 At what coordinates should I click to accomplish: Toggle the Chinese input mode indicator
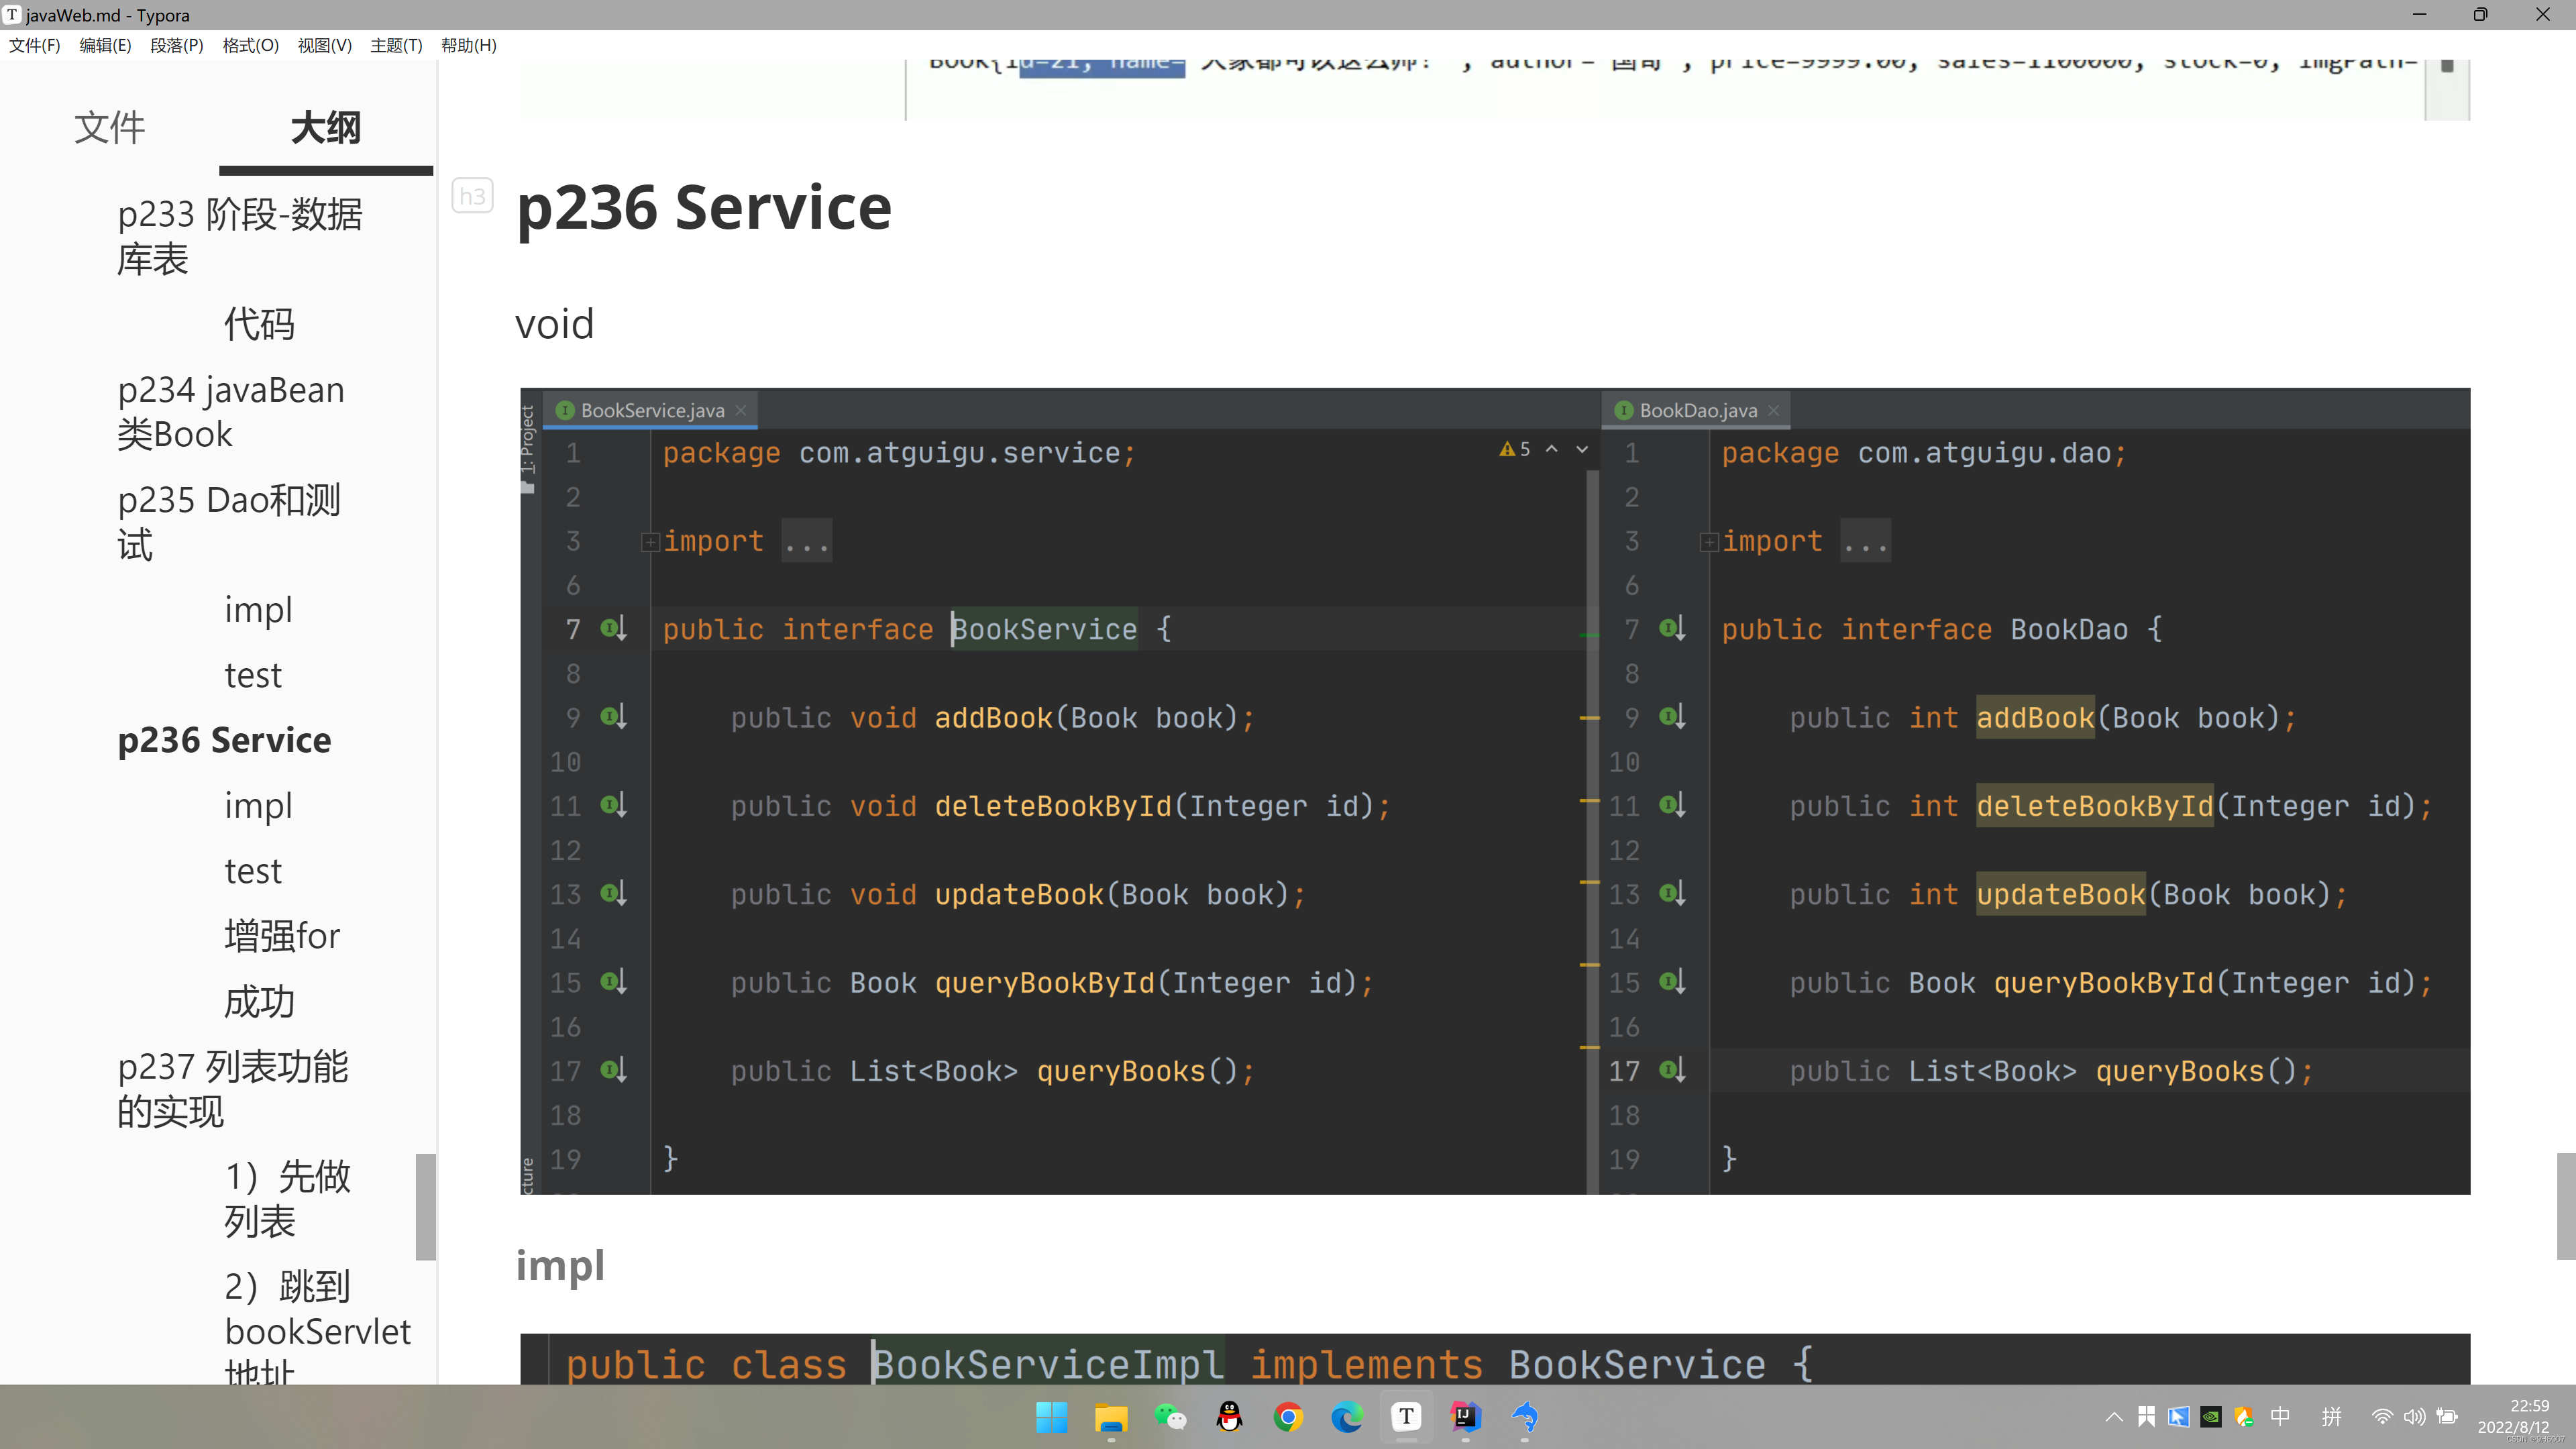[2281, 1417]
